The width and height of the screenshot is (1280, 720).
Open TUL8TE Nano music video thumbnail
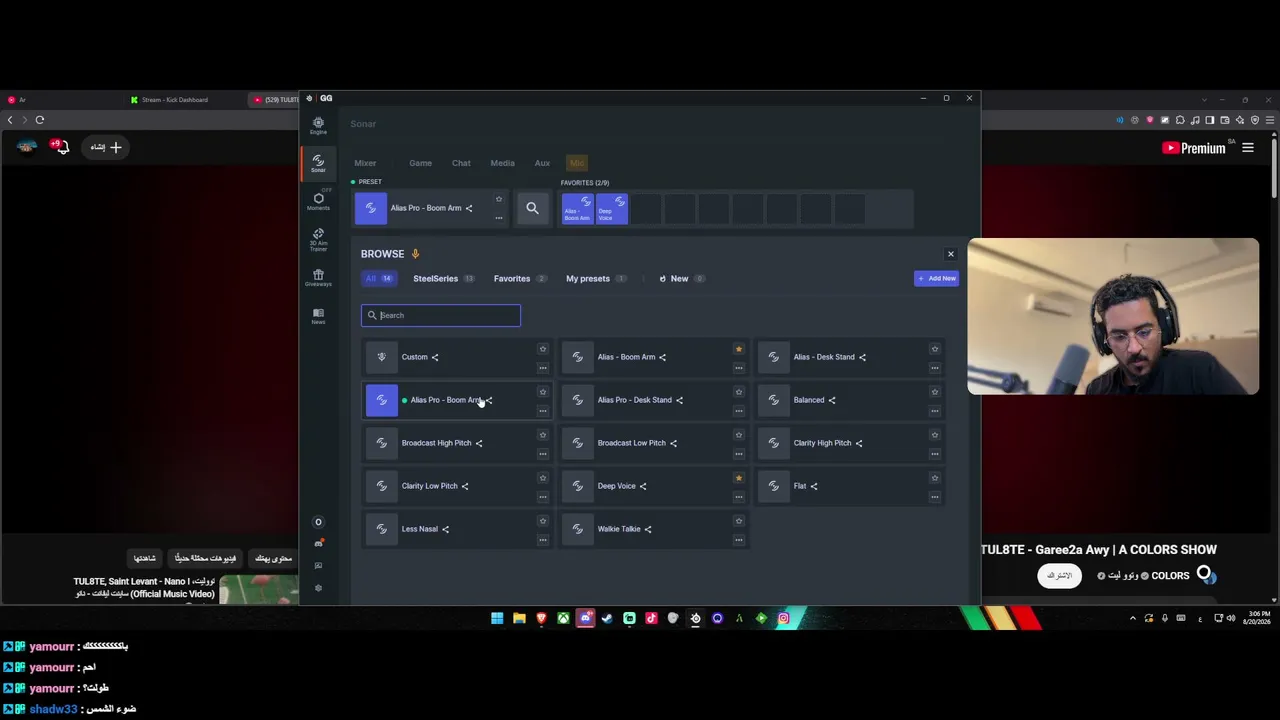[x=259, y=590]
